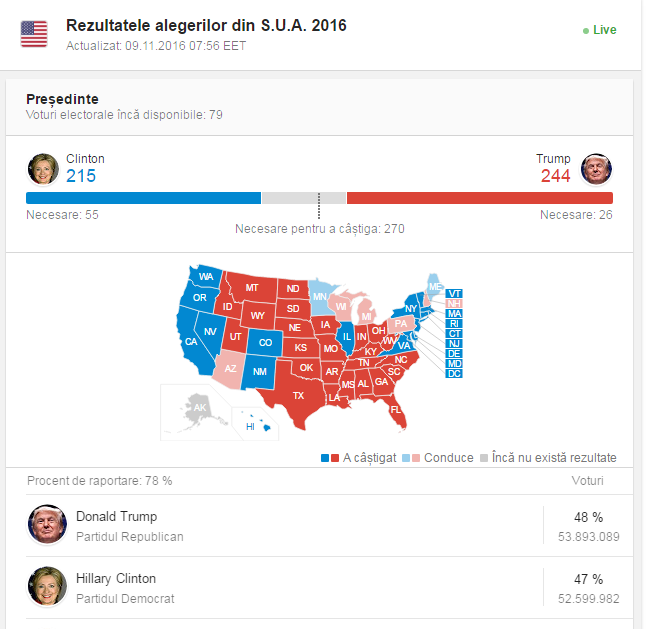651x629 pixels.
Task: Click the US flag icon in header
Action: coord(34,34)
